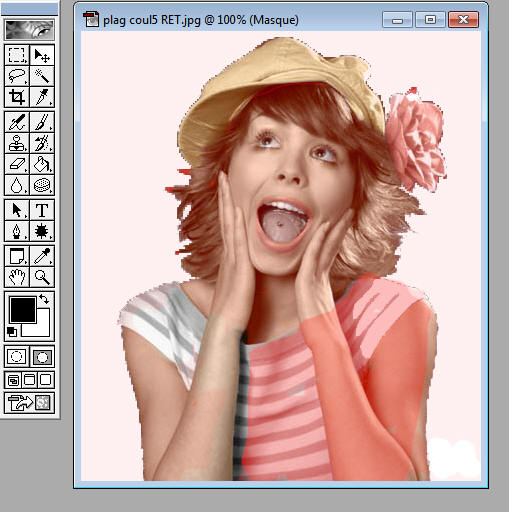Switch to Standard editing mode

point(17,356)
